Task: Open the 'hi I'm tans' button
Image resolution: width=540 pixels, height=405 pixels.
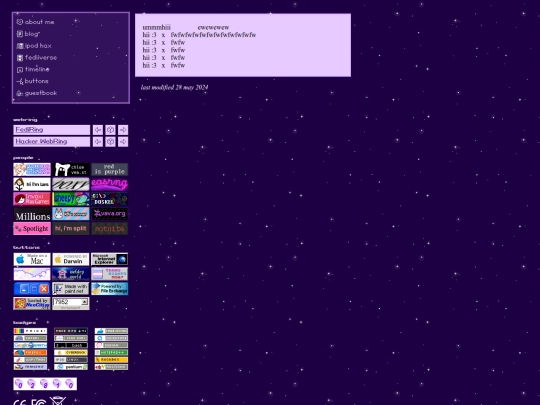Action: pyautogui.click(x=32, y=184)
